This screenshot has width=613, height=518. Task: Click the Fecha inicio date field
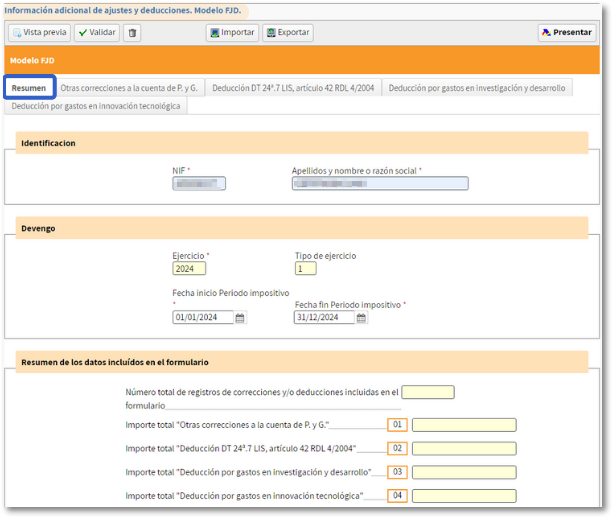click(203, 318)
